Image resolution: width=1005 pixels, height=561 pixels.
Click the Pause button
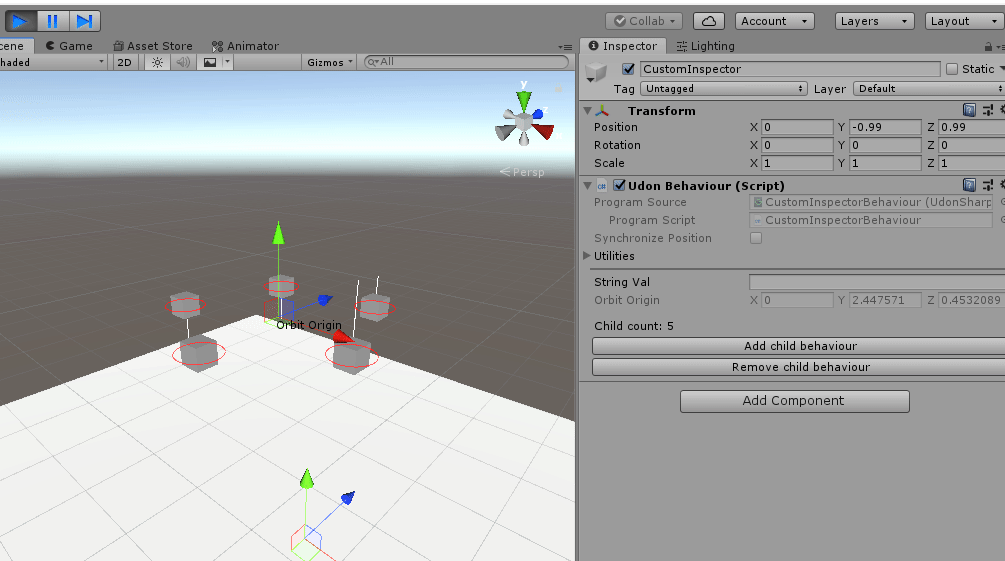[53, 21]
